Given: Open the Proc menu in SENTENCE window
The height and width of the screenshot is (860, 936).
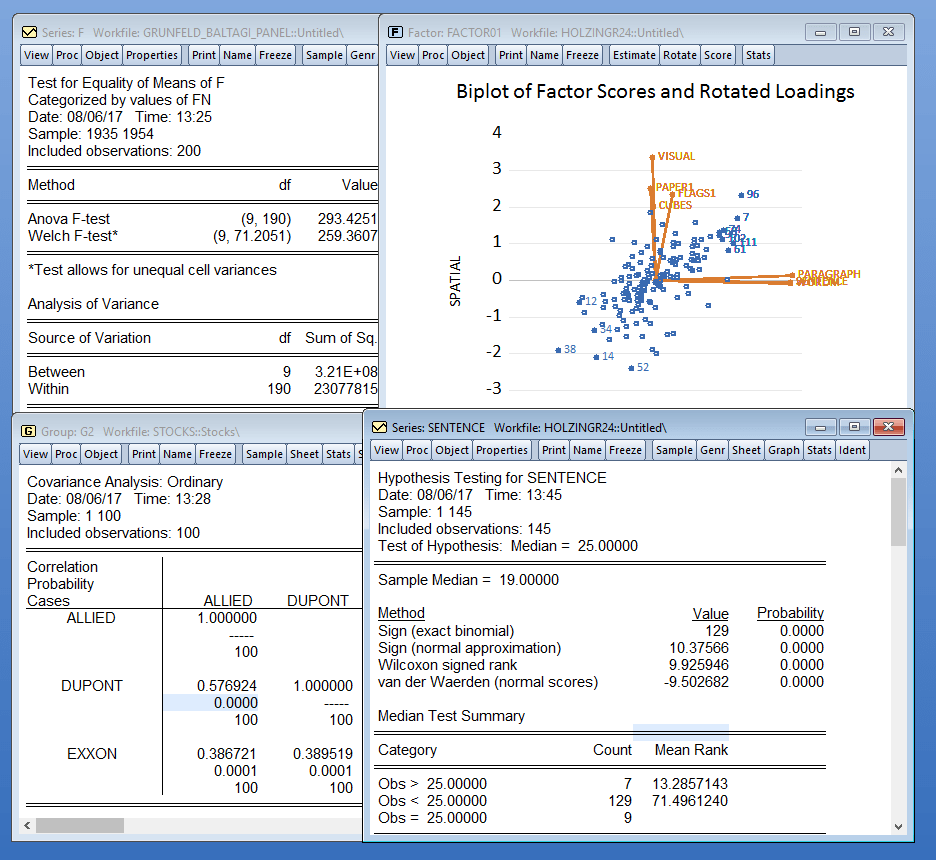Looking at the screenshot, I should pos(417,450).
